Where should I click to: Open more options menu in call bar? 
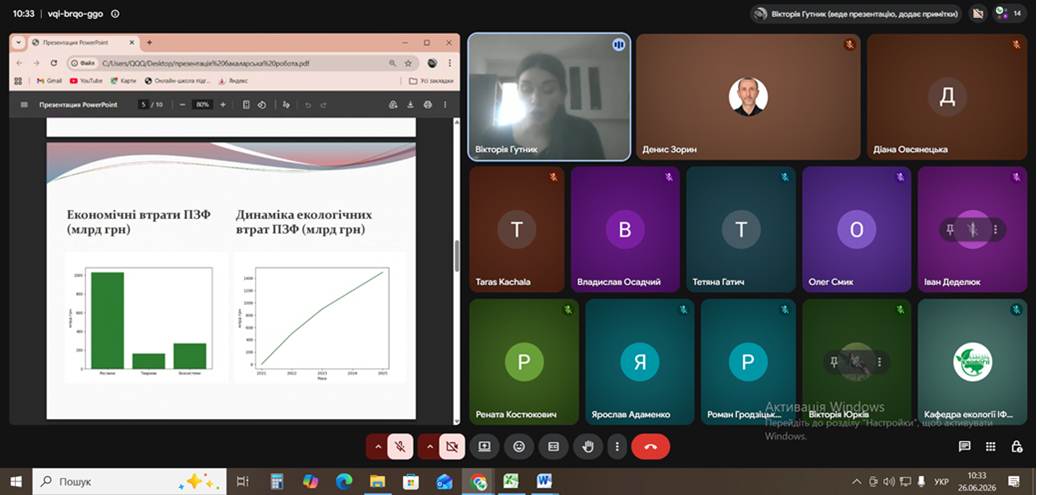pyautogui.click(x=617, y=447)
